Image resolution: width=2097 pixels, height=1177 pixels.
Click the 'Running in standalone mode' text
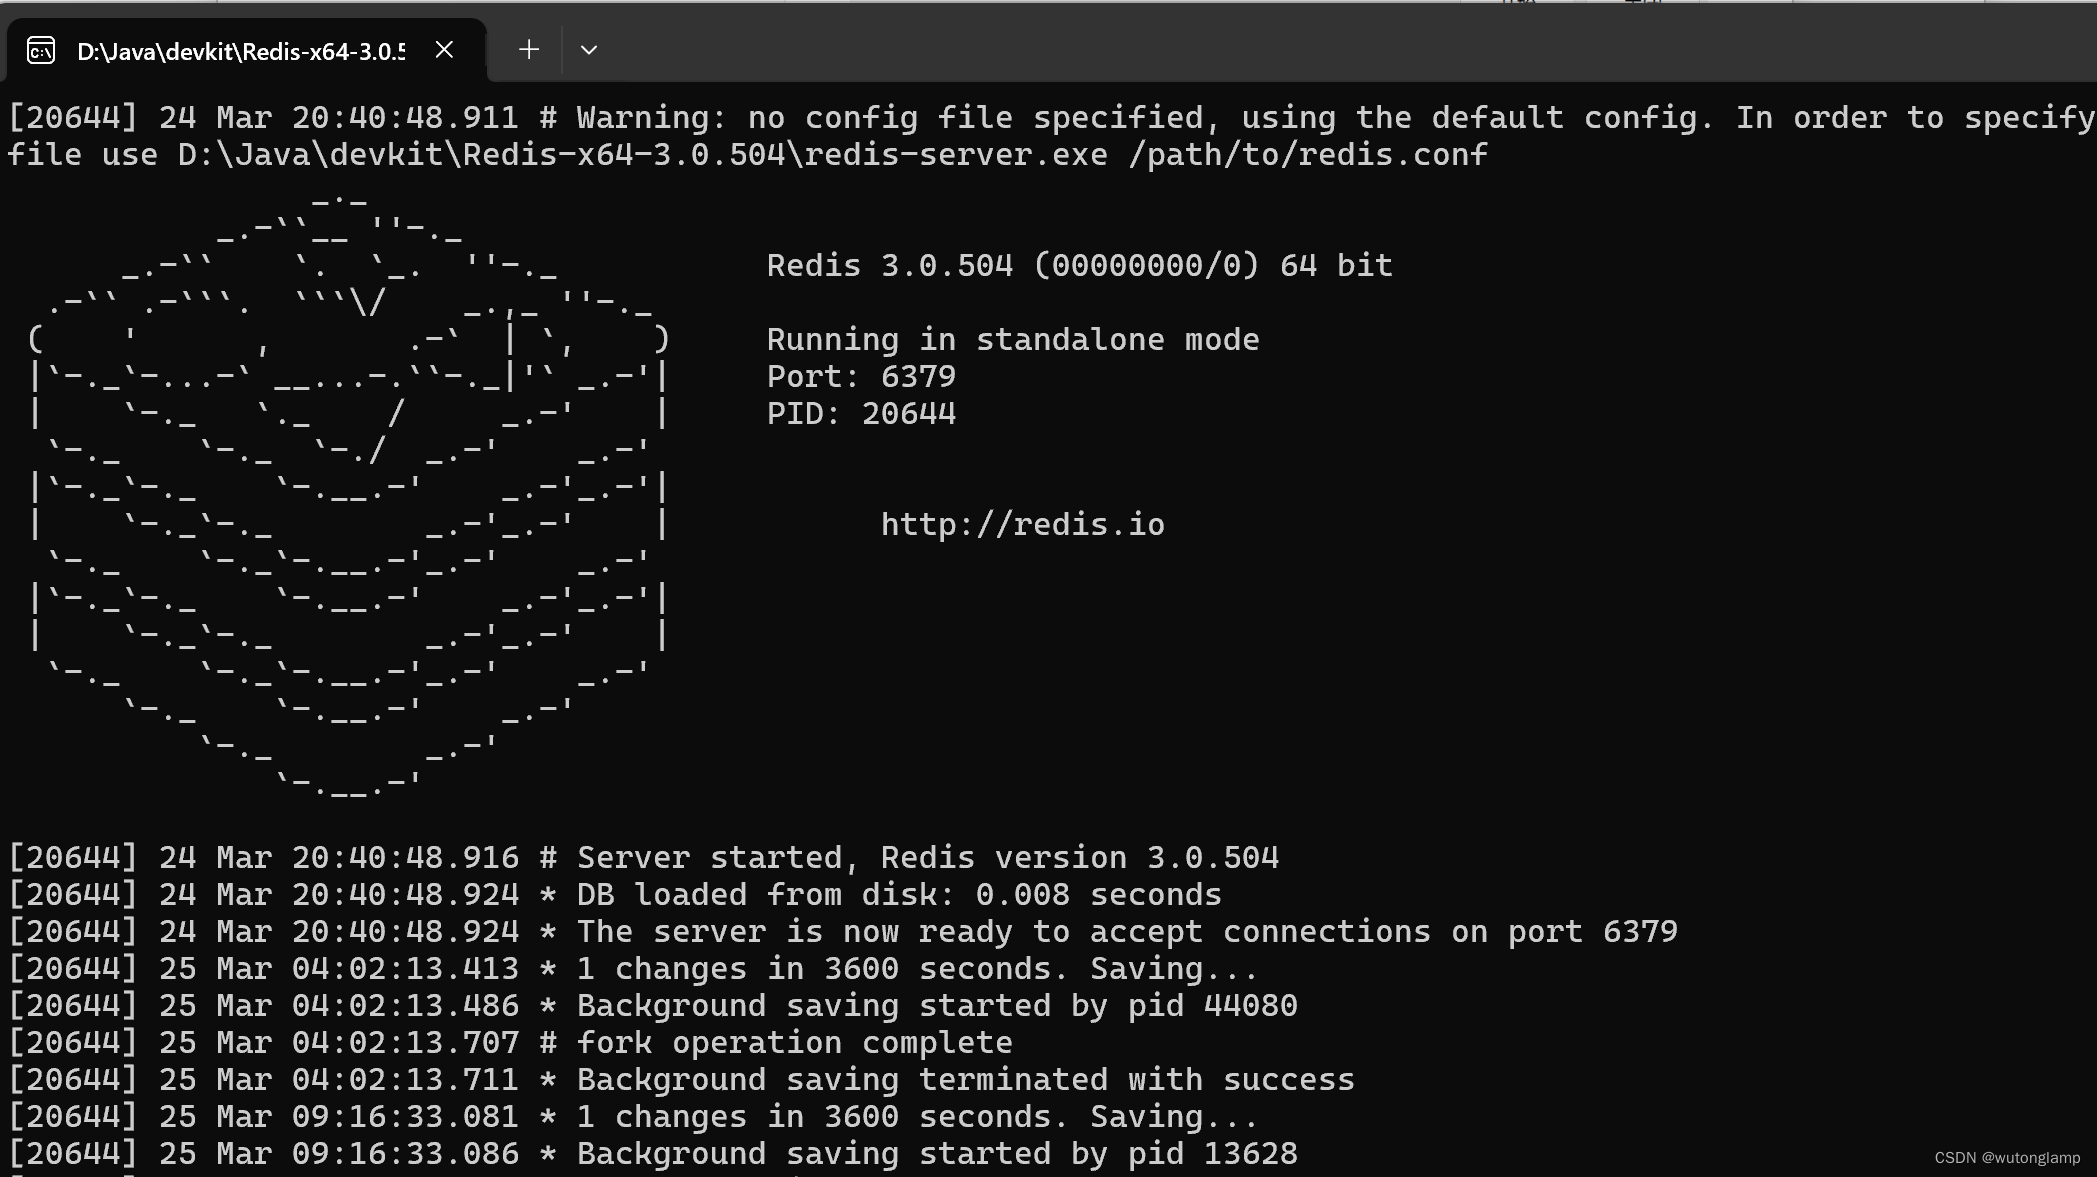(x=1012, y=340)
